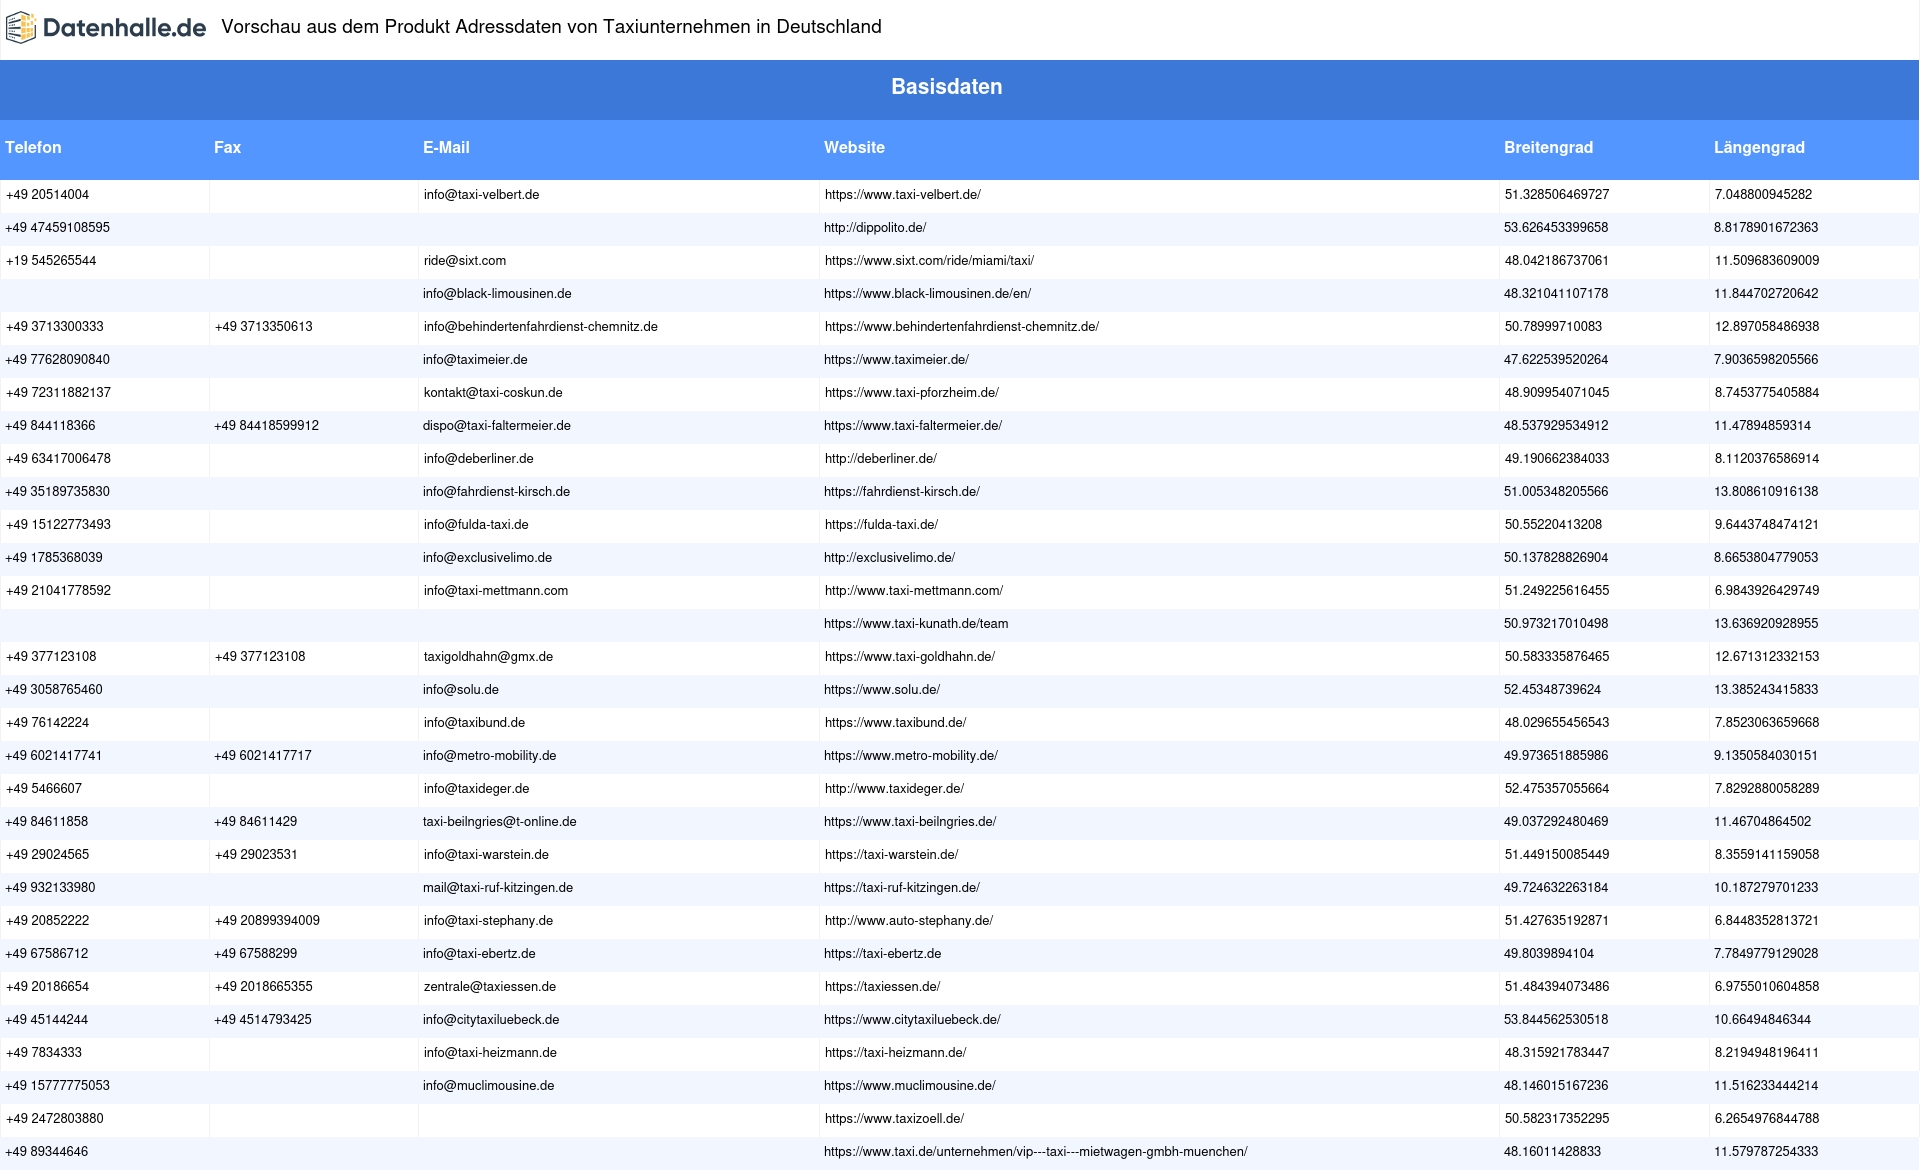Select email info@behindertenfahrdienst-chemnitz.de
Screen dimensions: 1920x1170
point(541,327)
